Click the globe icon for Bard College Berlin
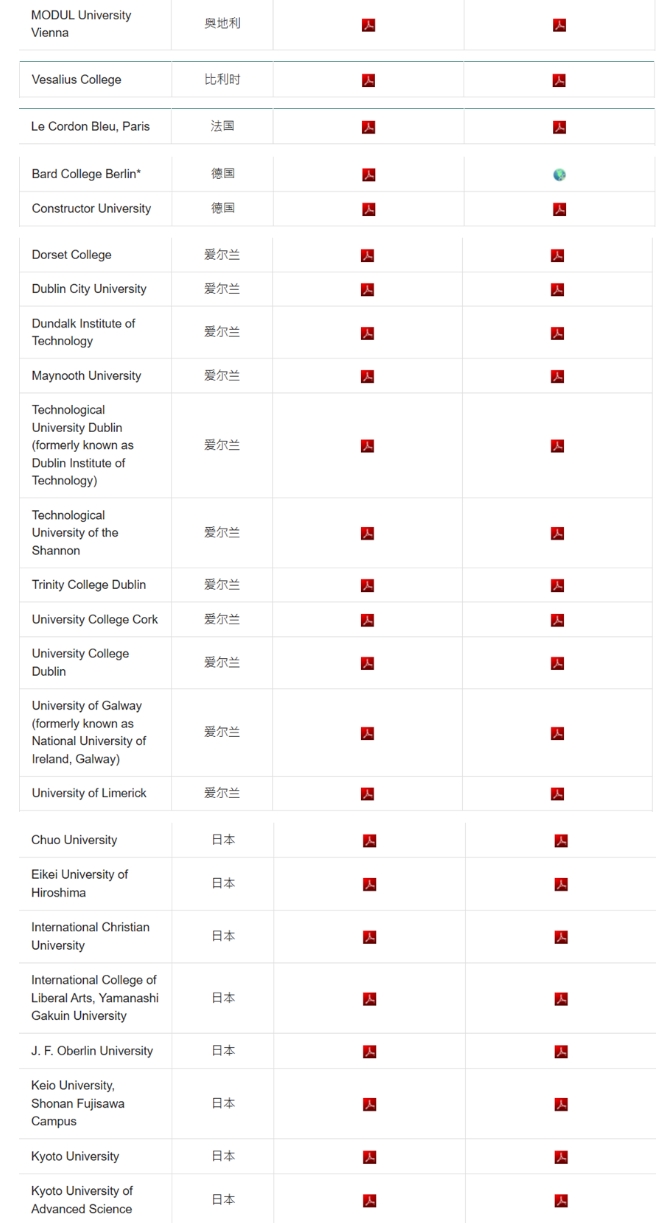This screenshot has height=1223, width=669. coord(559,172)
